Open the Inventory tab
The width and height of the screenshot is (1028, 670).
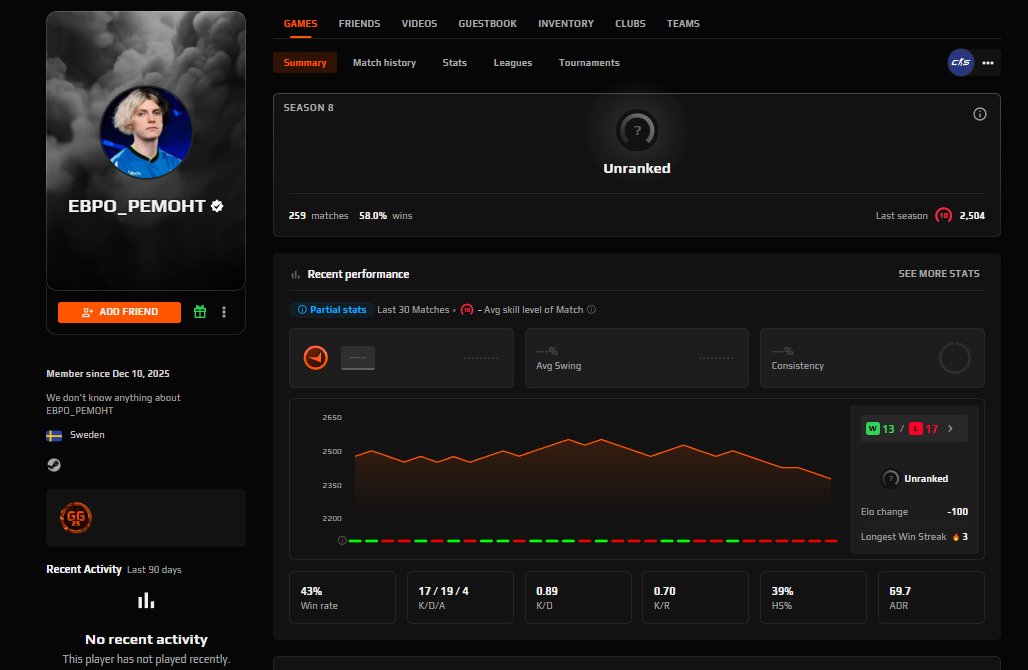click(566, 24)
